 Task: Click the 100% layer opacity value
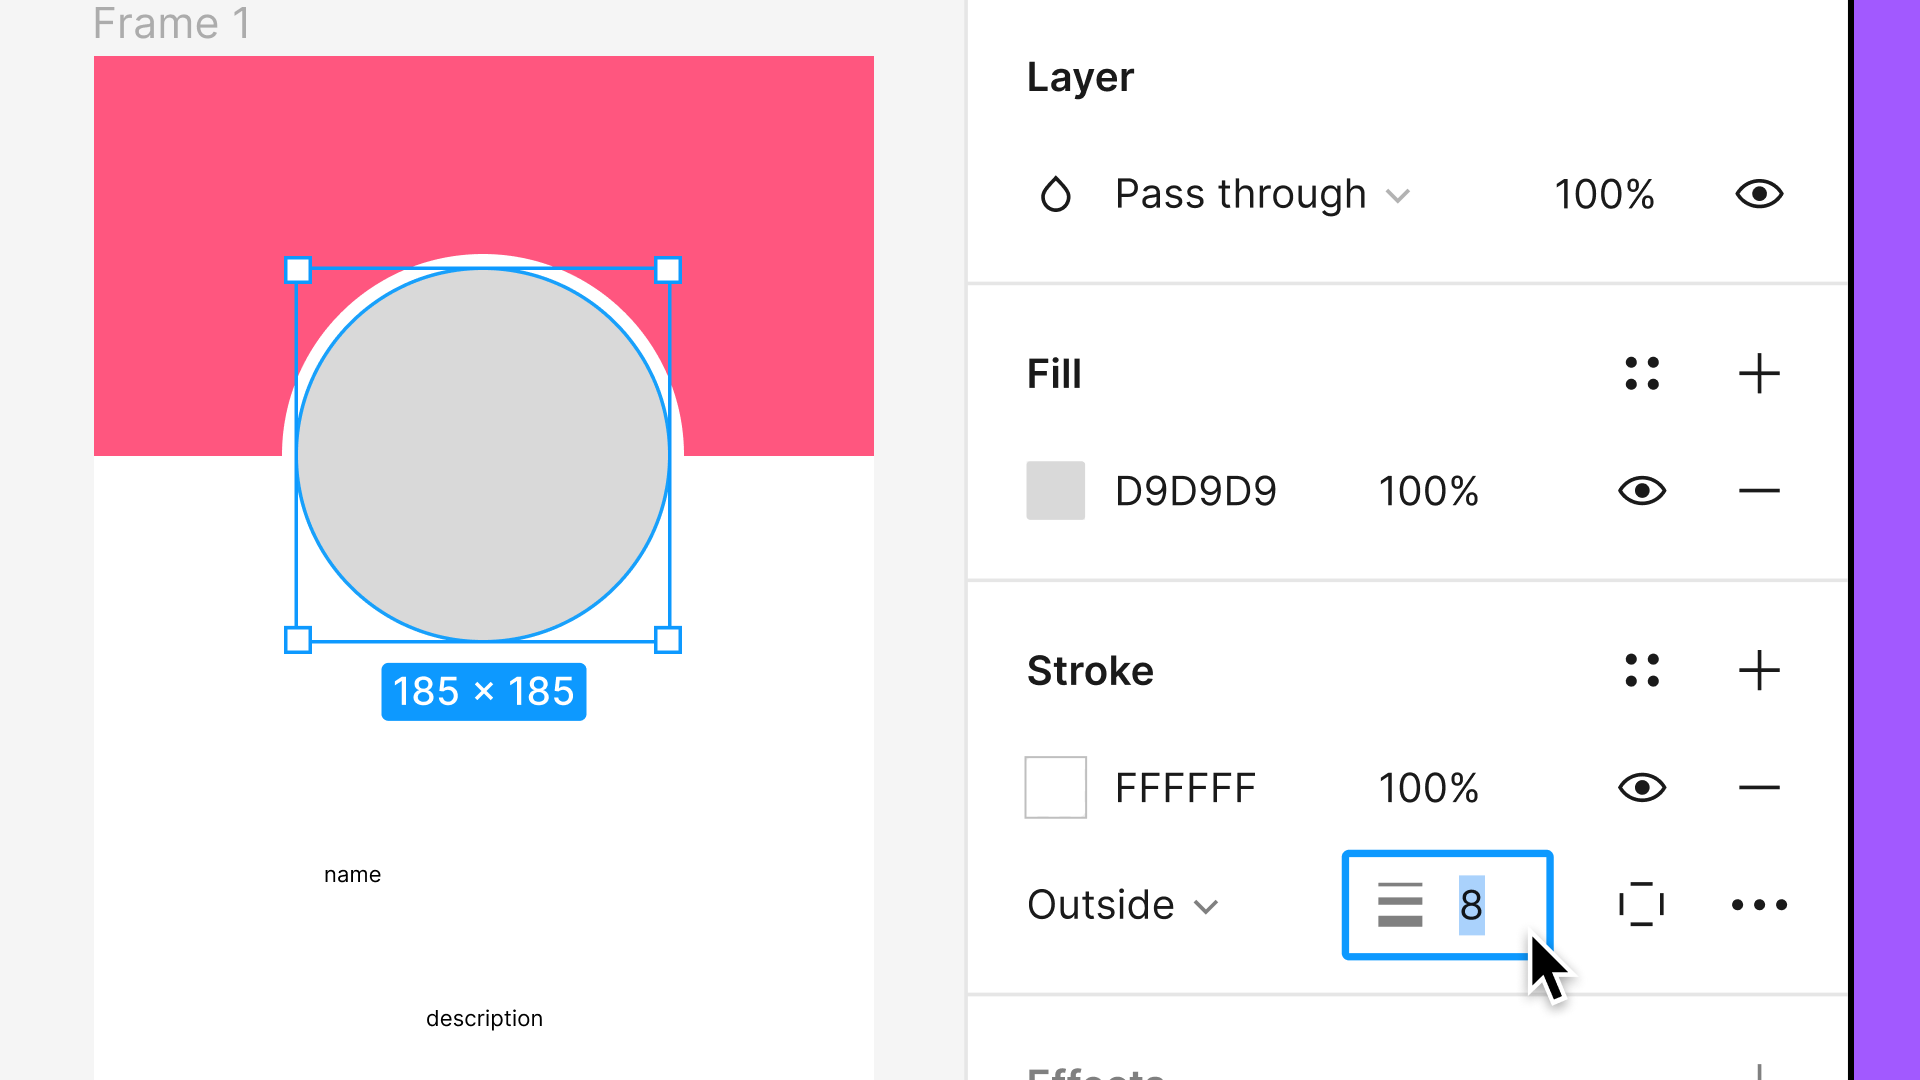pyautogui.click(x=1604, y=194)
